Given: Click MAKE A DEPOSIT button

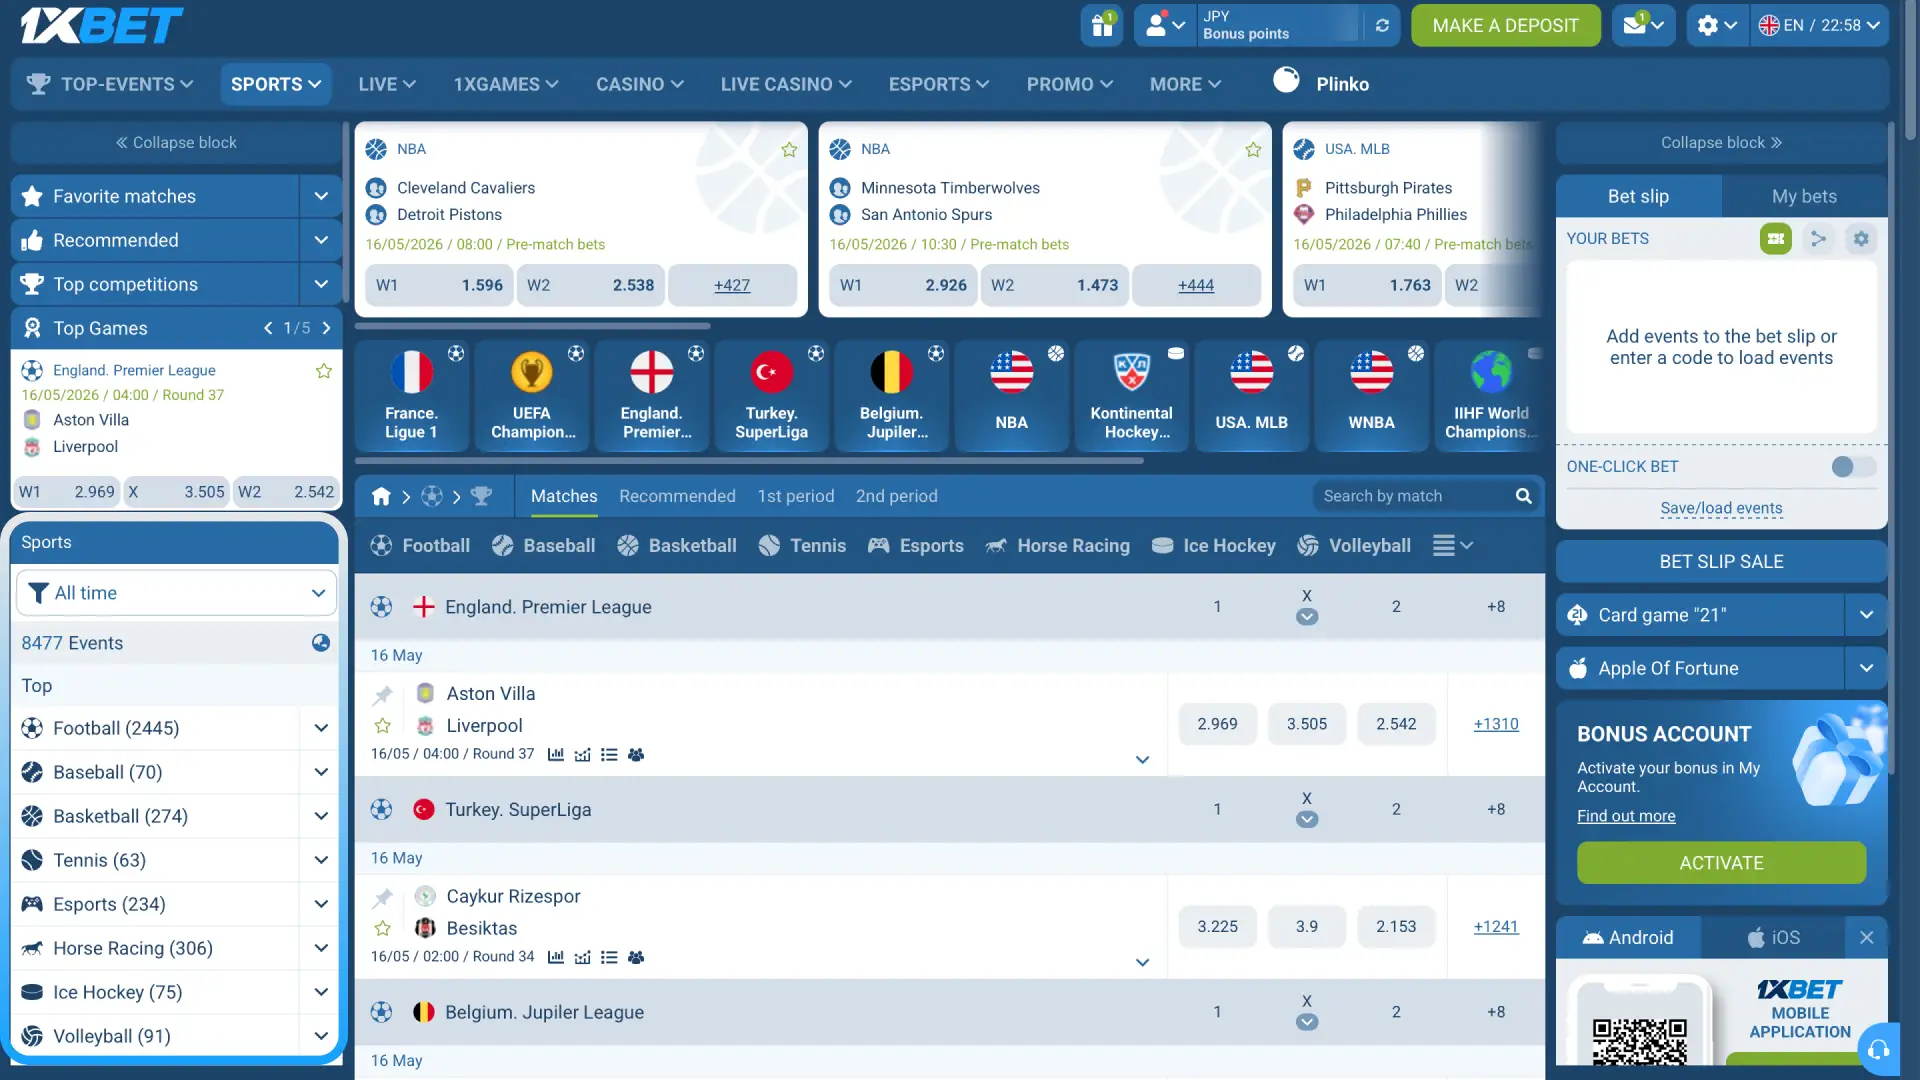Looking at the screenshot, I should (x=1505, y=25).
